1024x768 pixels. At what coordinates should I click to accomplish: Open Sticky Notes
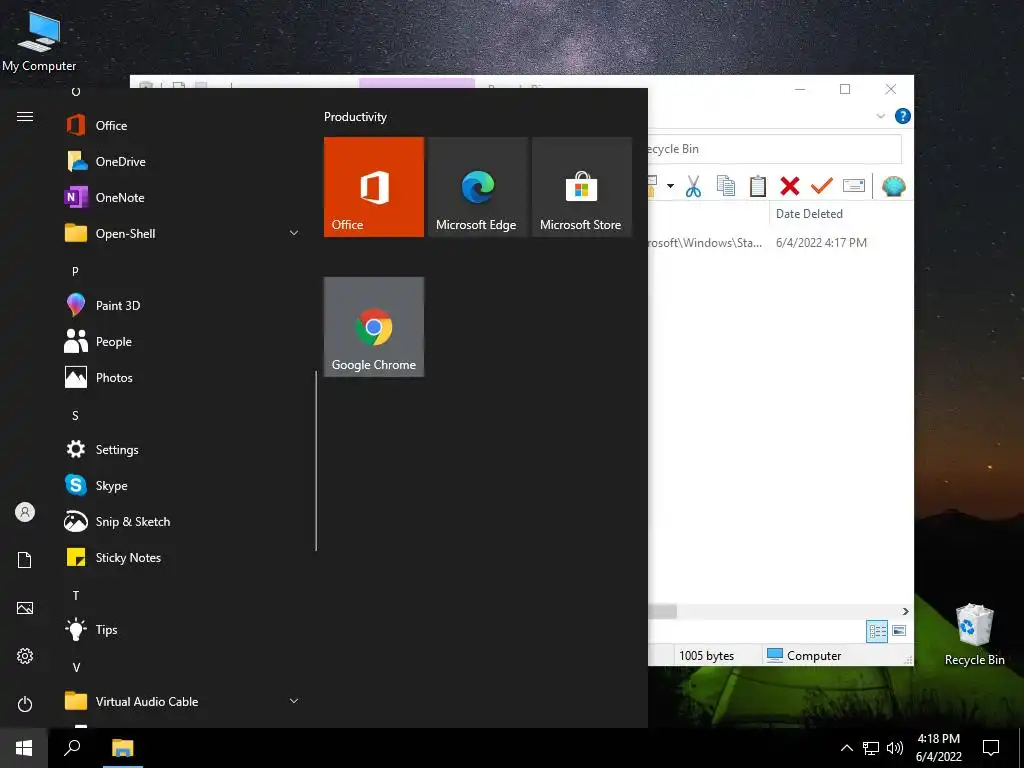pos(183,557)
